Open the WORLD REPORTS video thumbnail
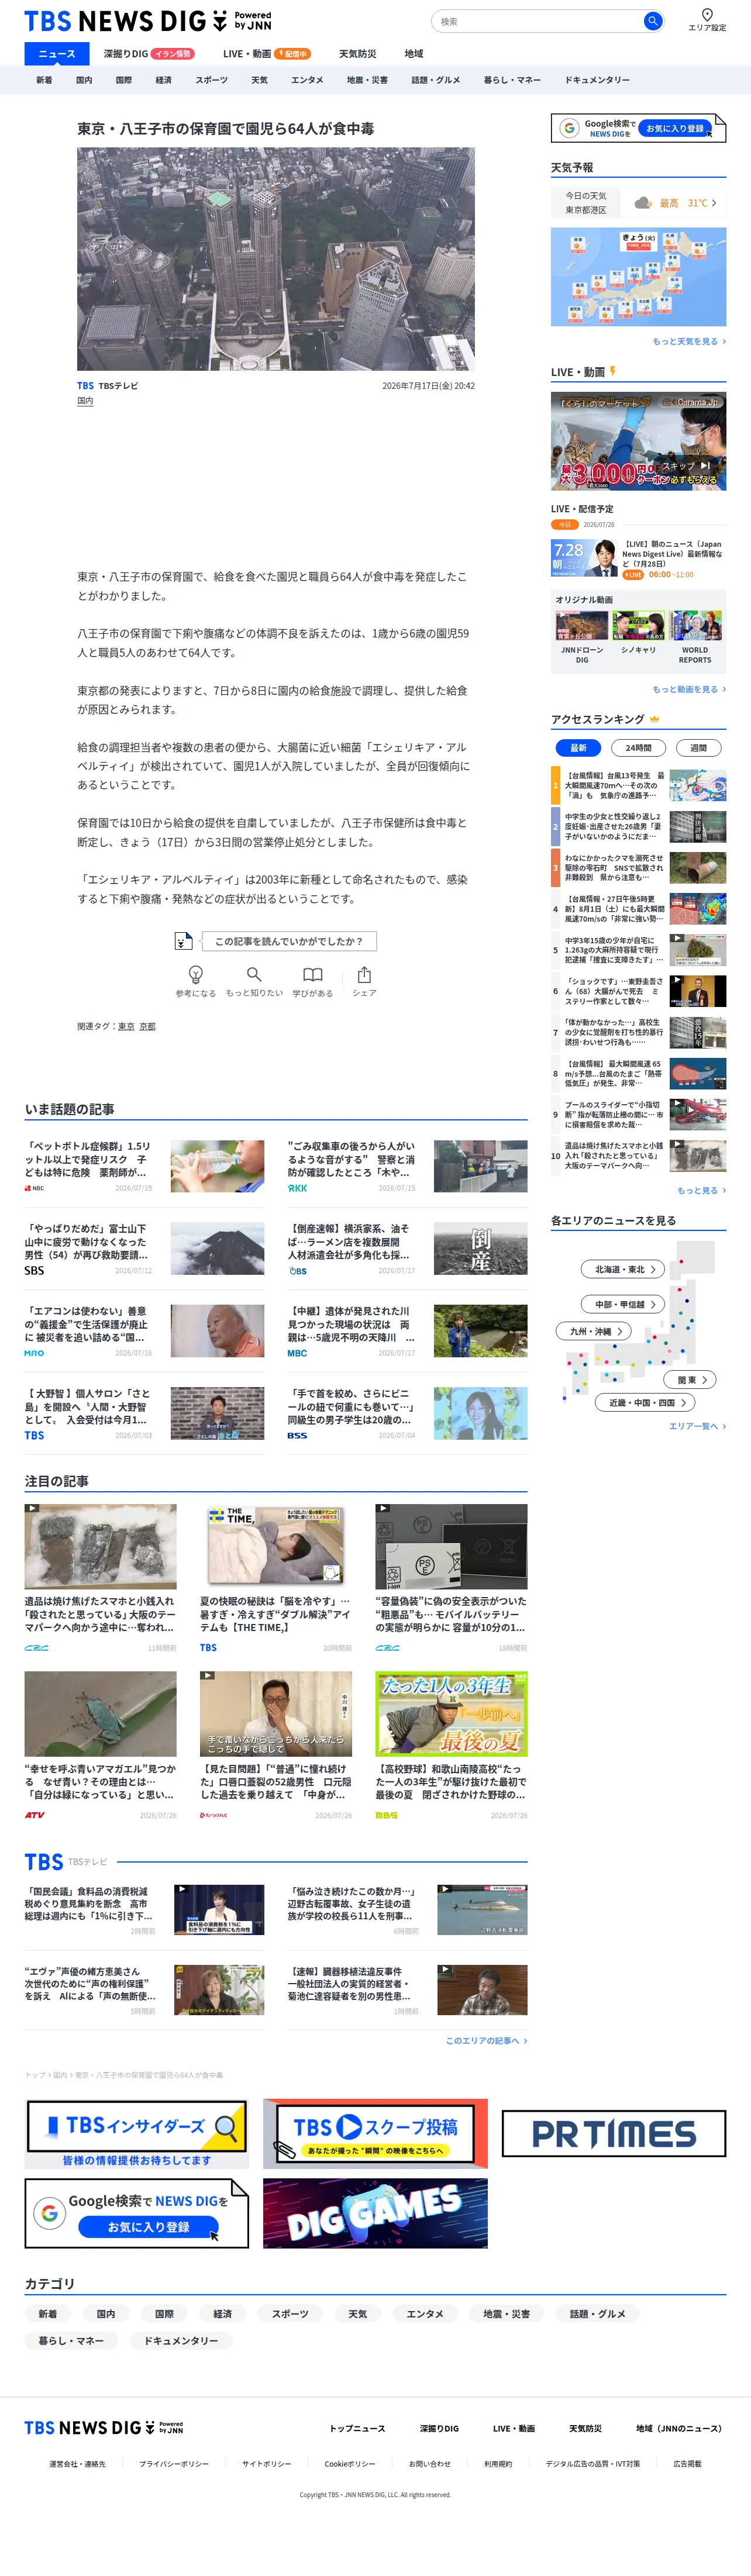 pyautogui.click(x=695, y=626)
